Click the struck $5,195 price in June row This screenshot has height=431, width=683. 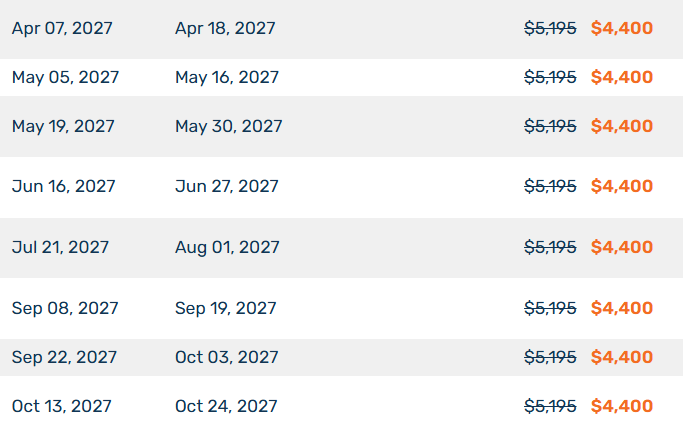click(x=550, y=187)
